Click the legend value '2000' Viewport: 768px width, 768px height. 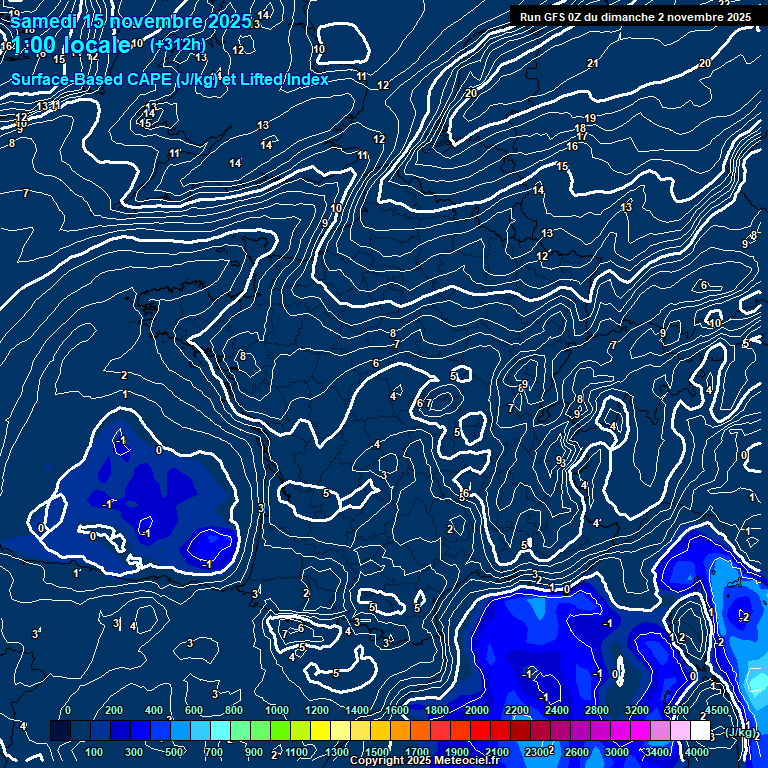click(477, 710)
